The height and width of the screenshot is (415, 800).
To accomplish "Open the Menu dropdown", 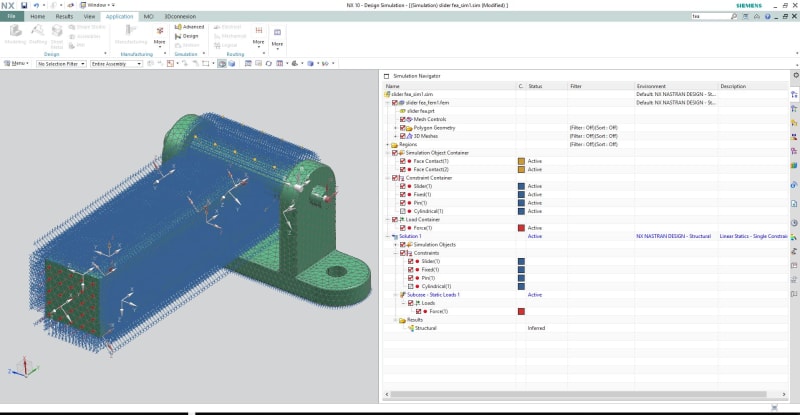I will click(x=16, y=64).
